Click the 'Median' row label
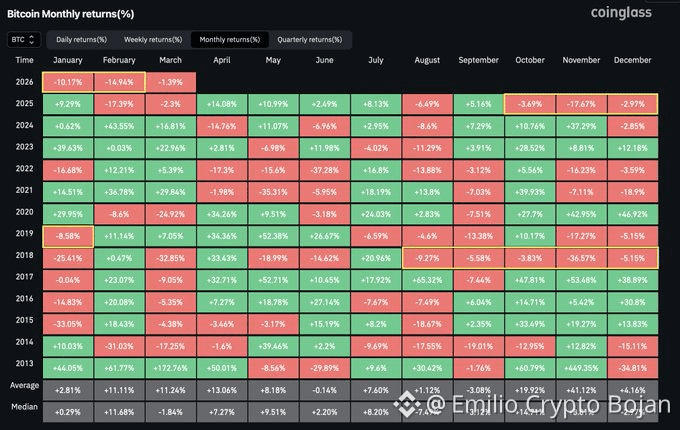Viewport: 680px width, 430px height. point(24,407)
